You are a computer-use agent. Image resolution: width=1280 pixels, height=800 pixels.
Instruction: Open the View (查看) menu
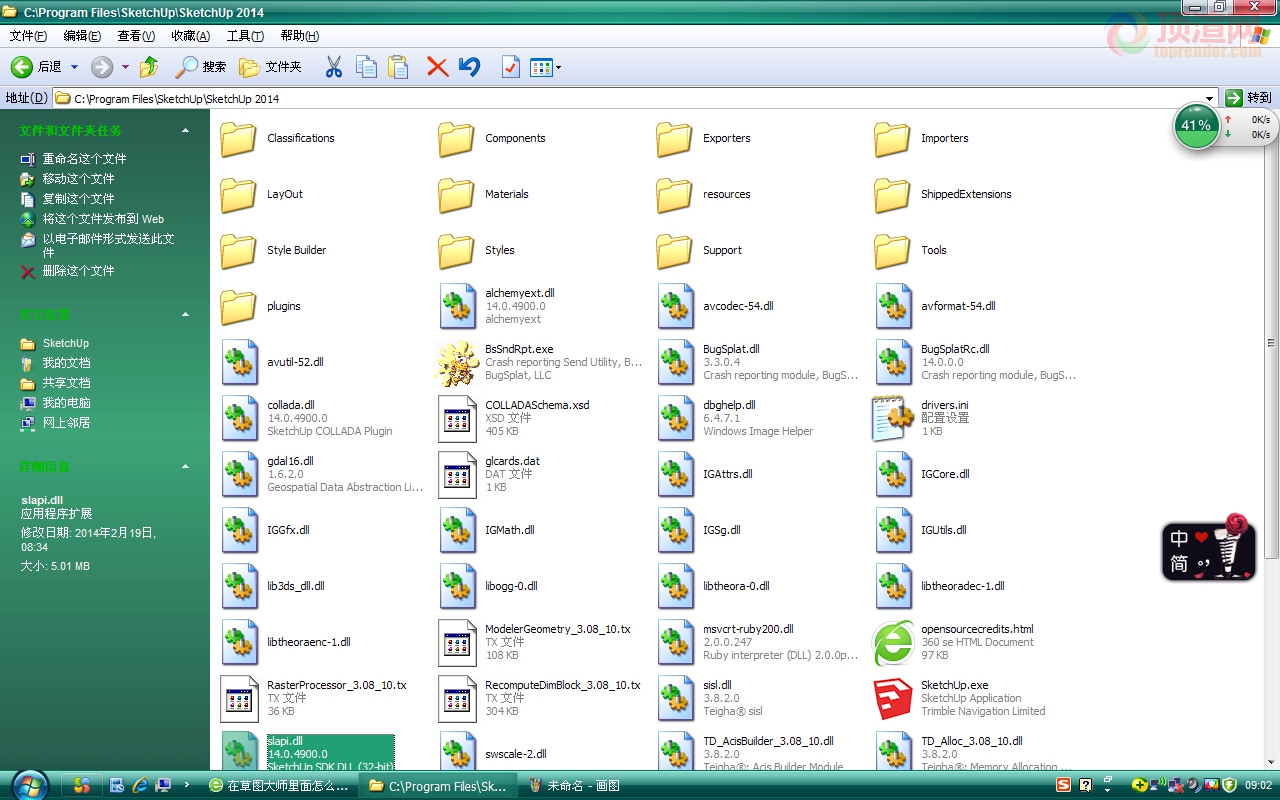click(x=136, y=36)
